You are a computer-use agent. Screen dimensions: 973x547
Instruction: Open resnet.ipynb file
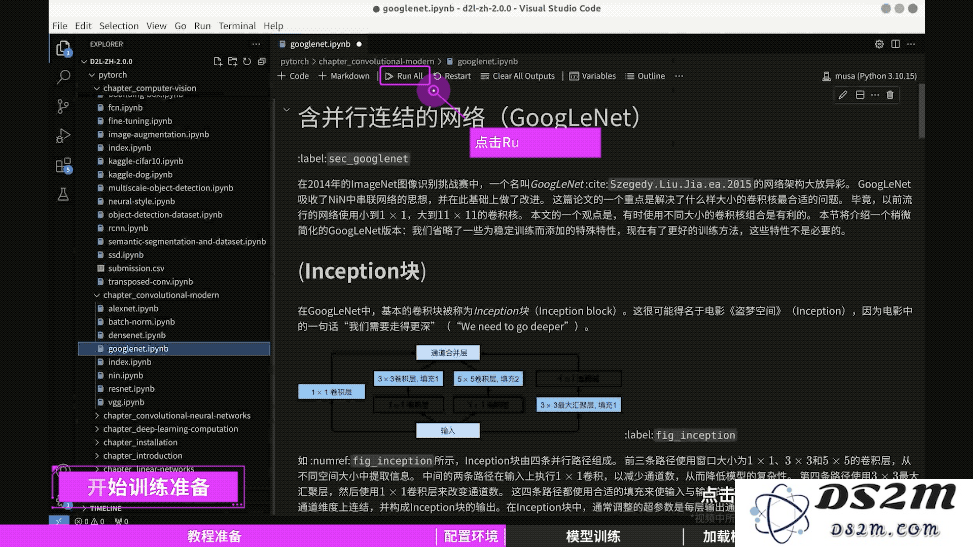tap(132, 389)
